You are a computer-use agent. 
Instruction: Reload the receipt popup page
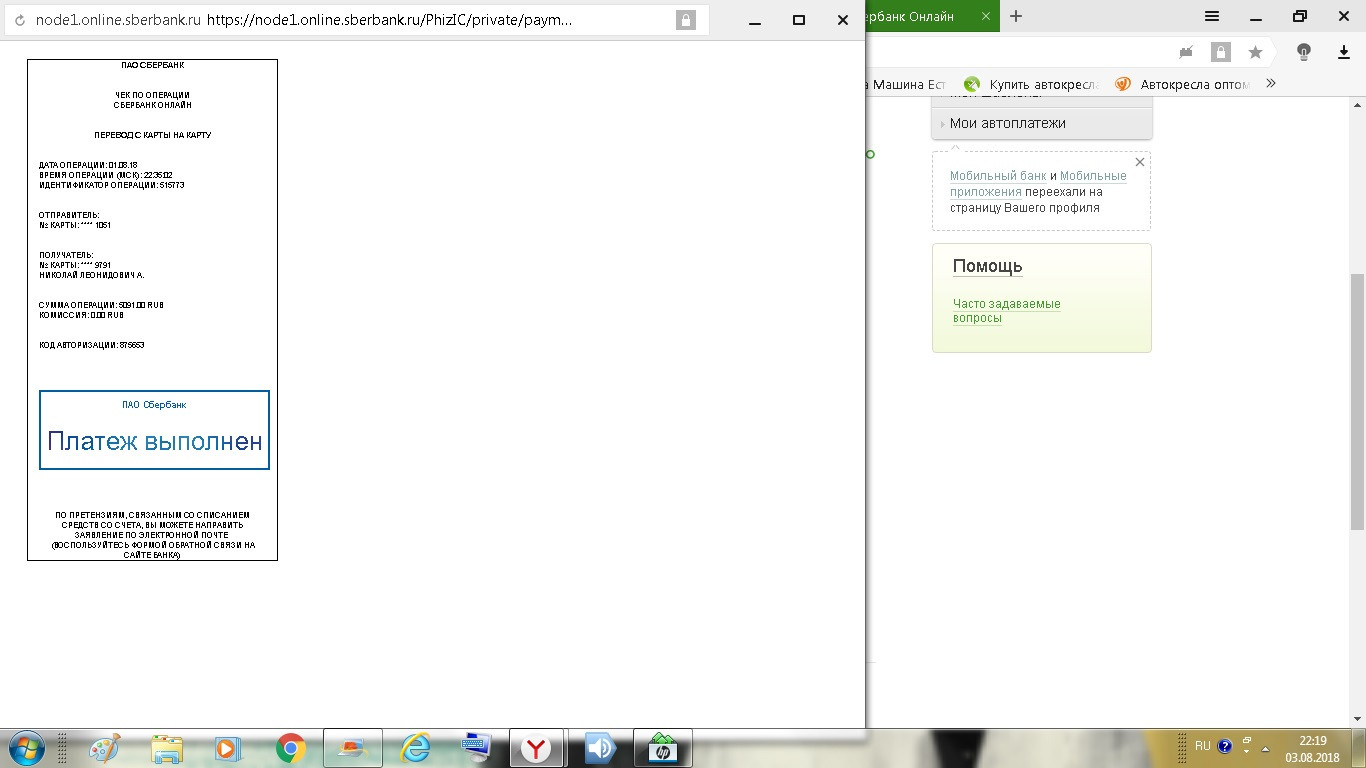pyautogui.click(x=18, y=20)
